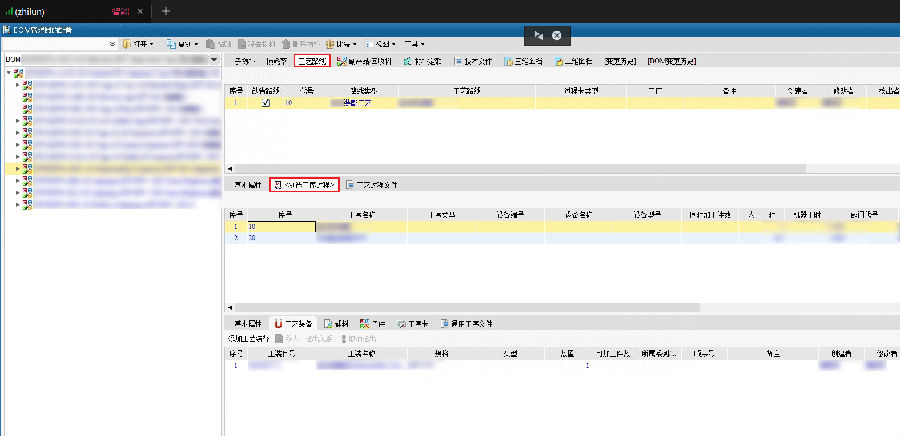Click the root node icon in the tree

19,75
